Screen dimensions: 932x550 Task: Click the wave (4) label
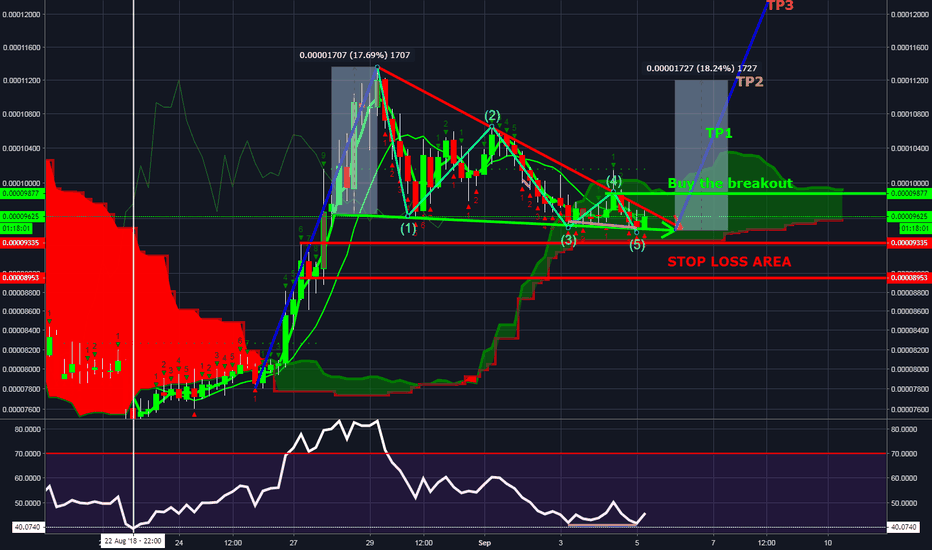click(x=614, y=181)
